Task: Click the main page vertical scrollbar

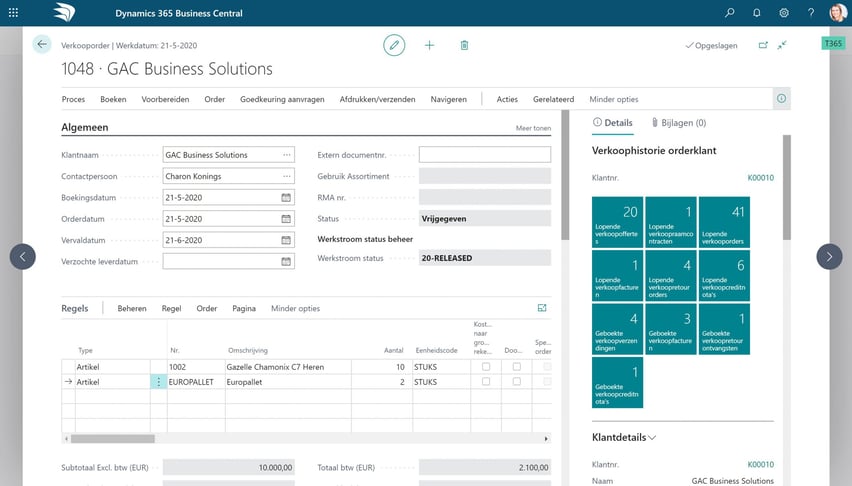Action: (565, 175)
